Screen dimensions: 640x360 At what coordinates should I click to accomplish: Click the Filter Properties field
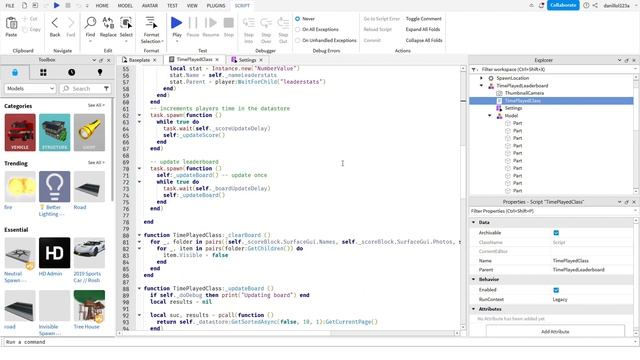551,211
